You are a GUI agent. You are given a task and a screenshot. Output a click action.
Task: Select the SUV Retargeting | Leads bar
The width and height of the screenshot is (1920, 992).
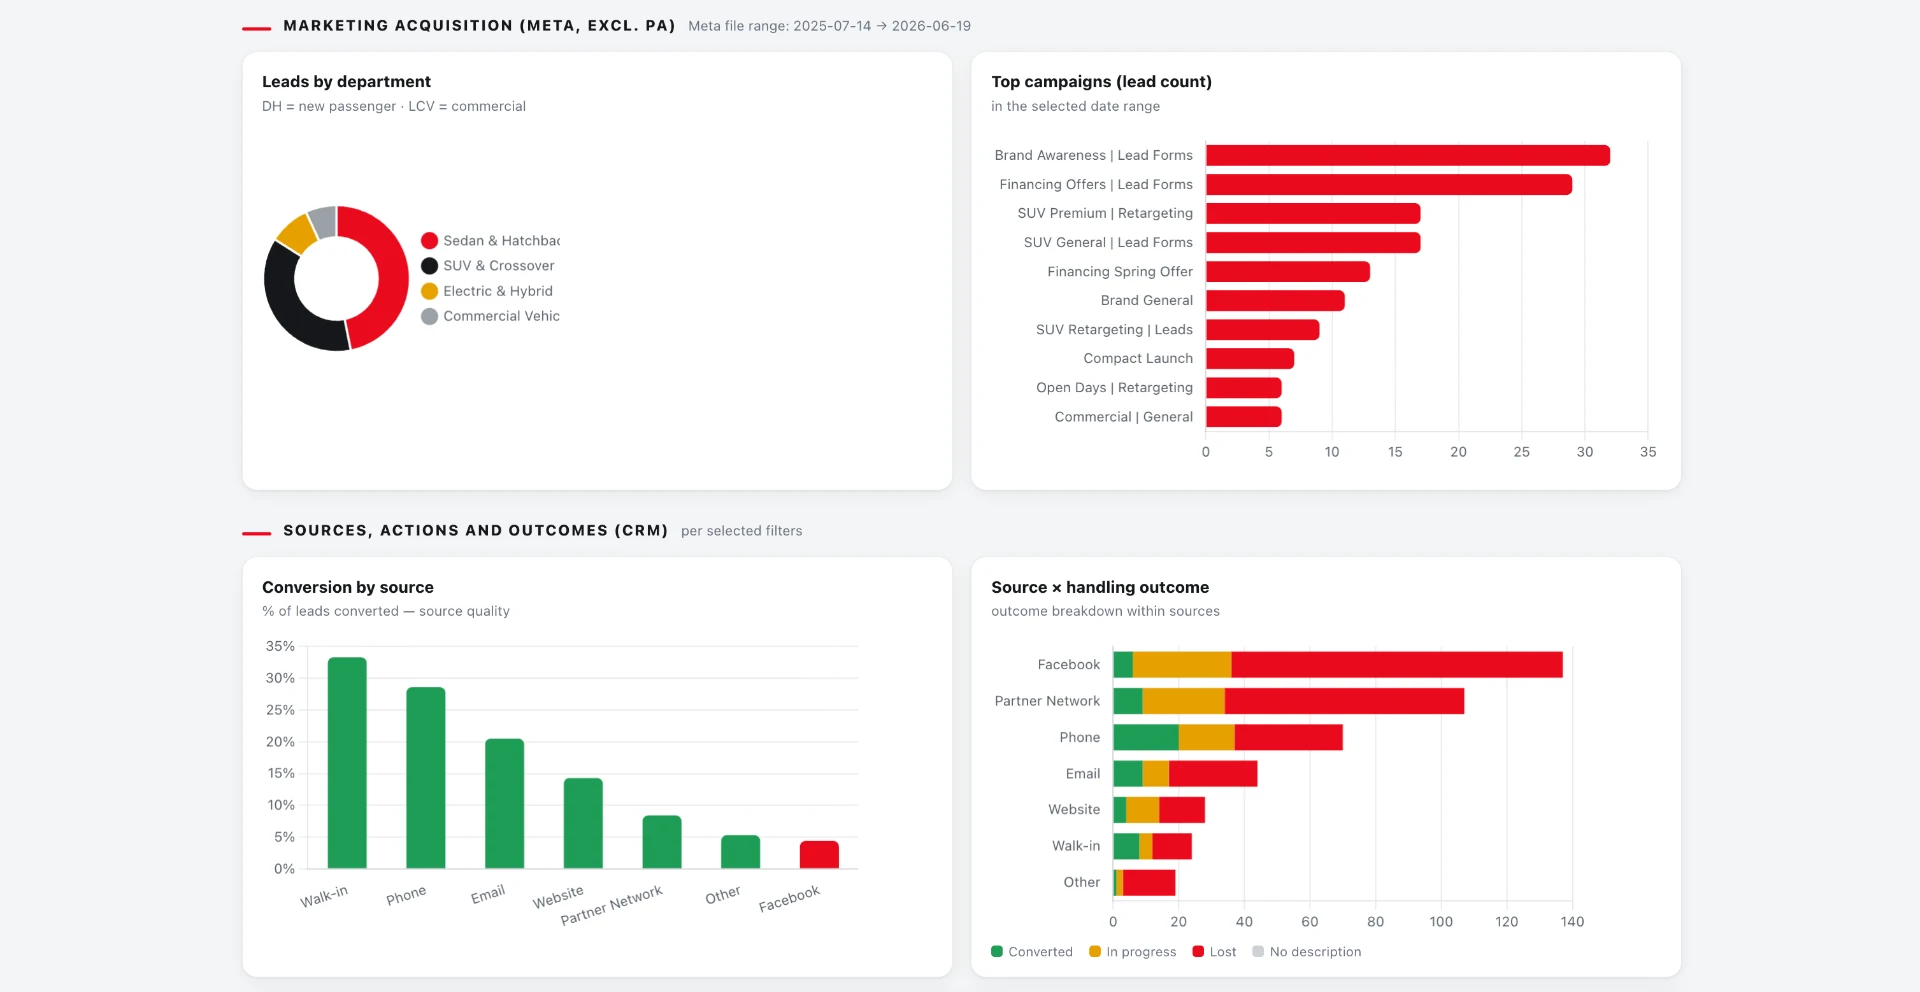tap(1263, 329)
